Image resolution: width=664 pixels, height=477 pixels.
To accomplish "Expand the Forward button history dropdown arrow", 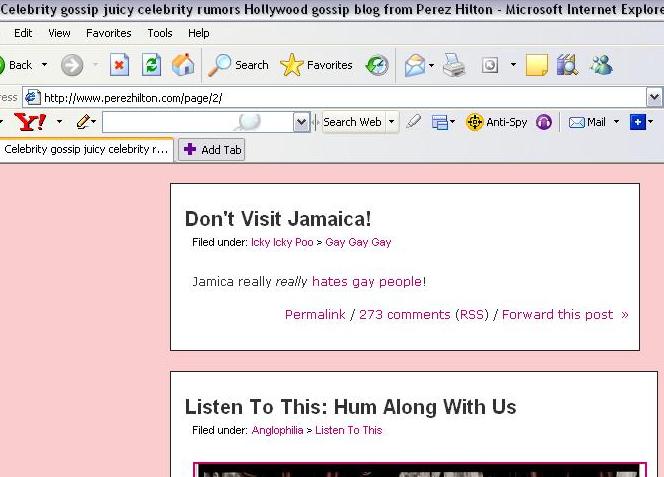I will coord(96,65).
